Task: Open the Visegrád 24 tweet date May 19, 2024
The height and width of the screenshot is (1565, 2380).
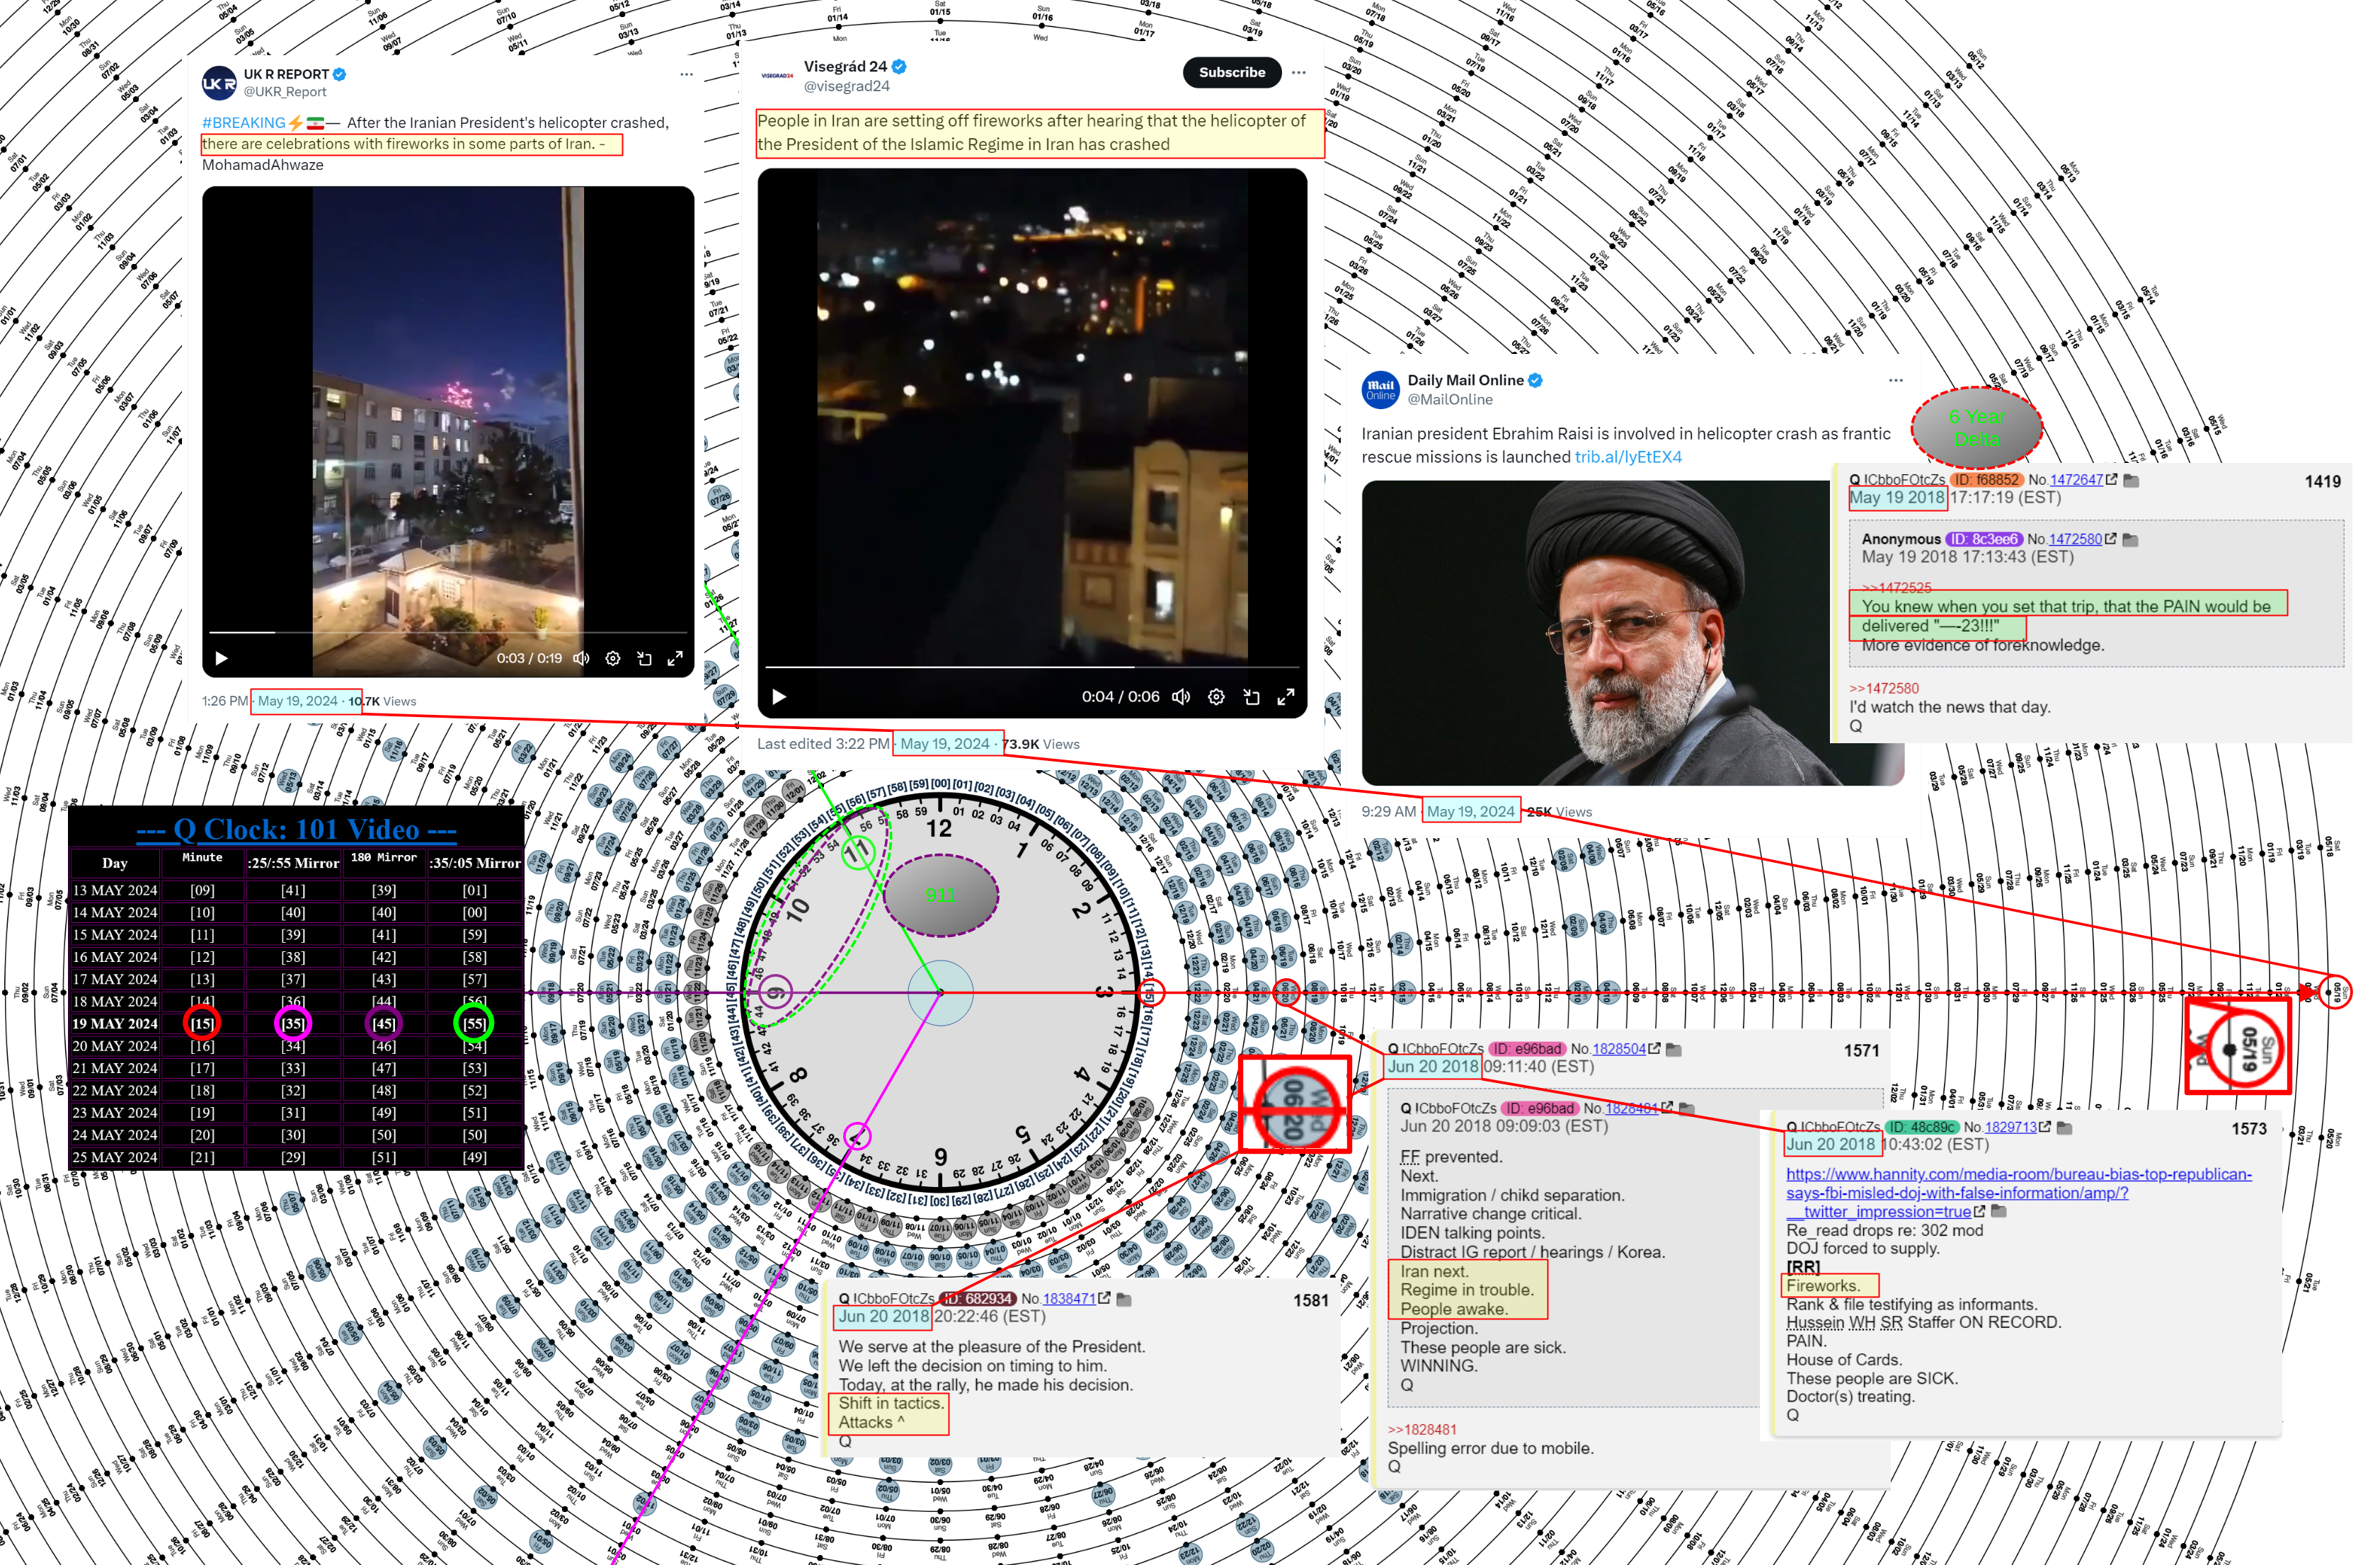Action: coord(945,743)
